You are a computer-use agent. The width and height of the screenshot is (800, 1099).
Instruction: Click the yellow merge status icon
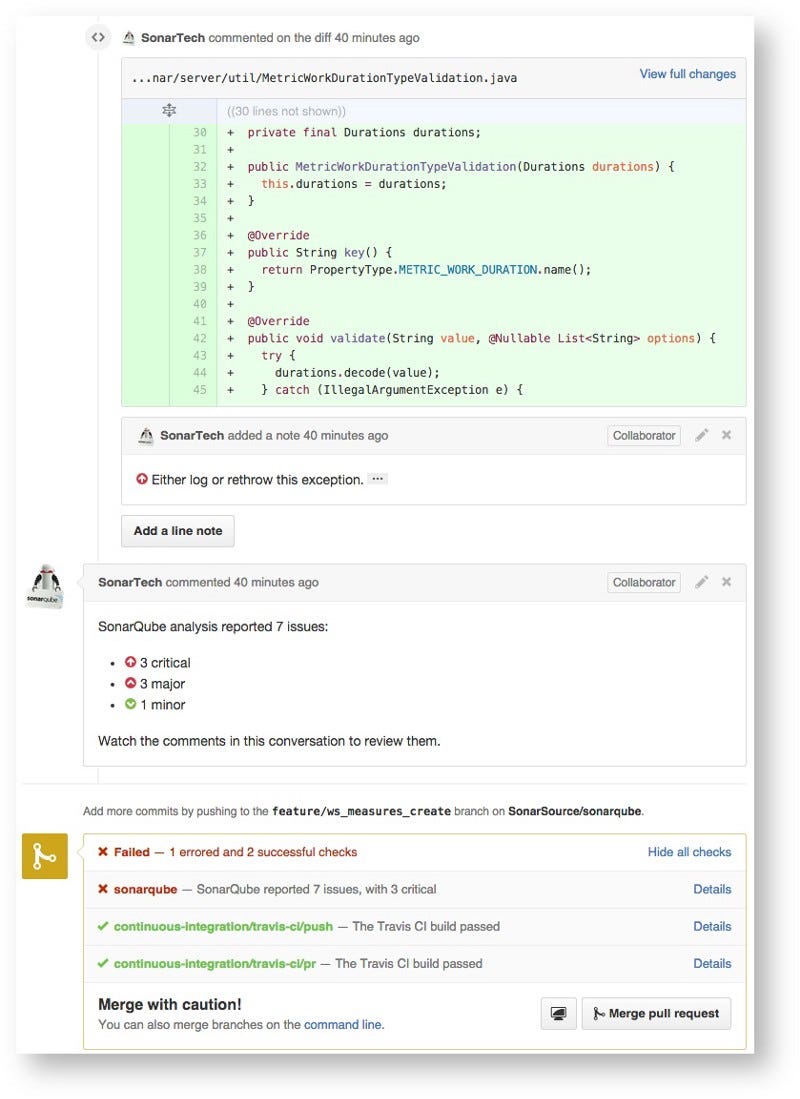(x=44, y=856)
